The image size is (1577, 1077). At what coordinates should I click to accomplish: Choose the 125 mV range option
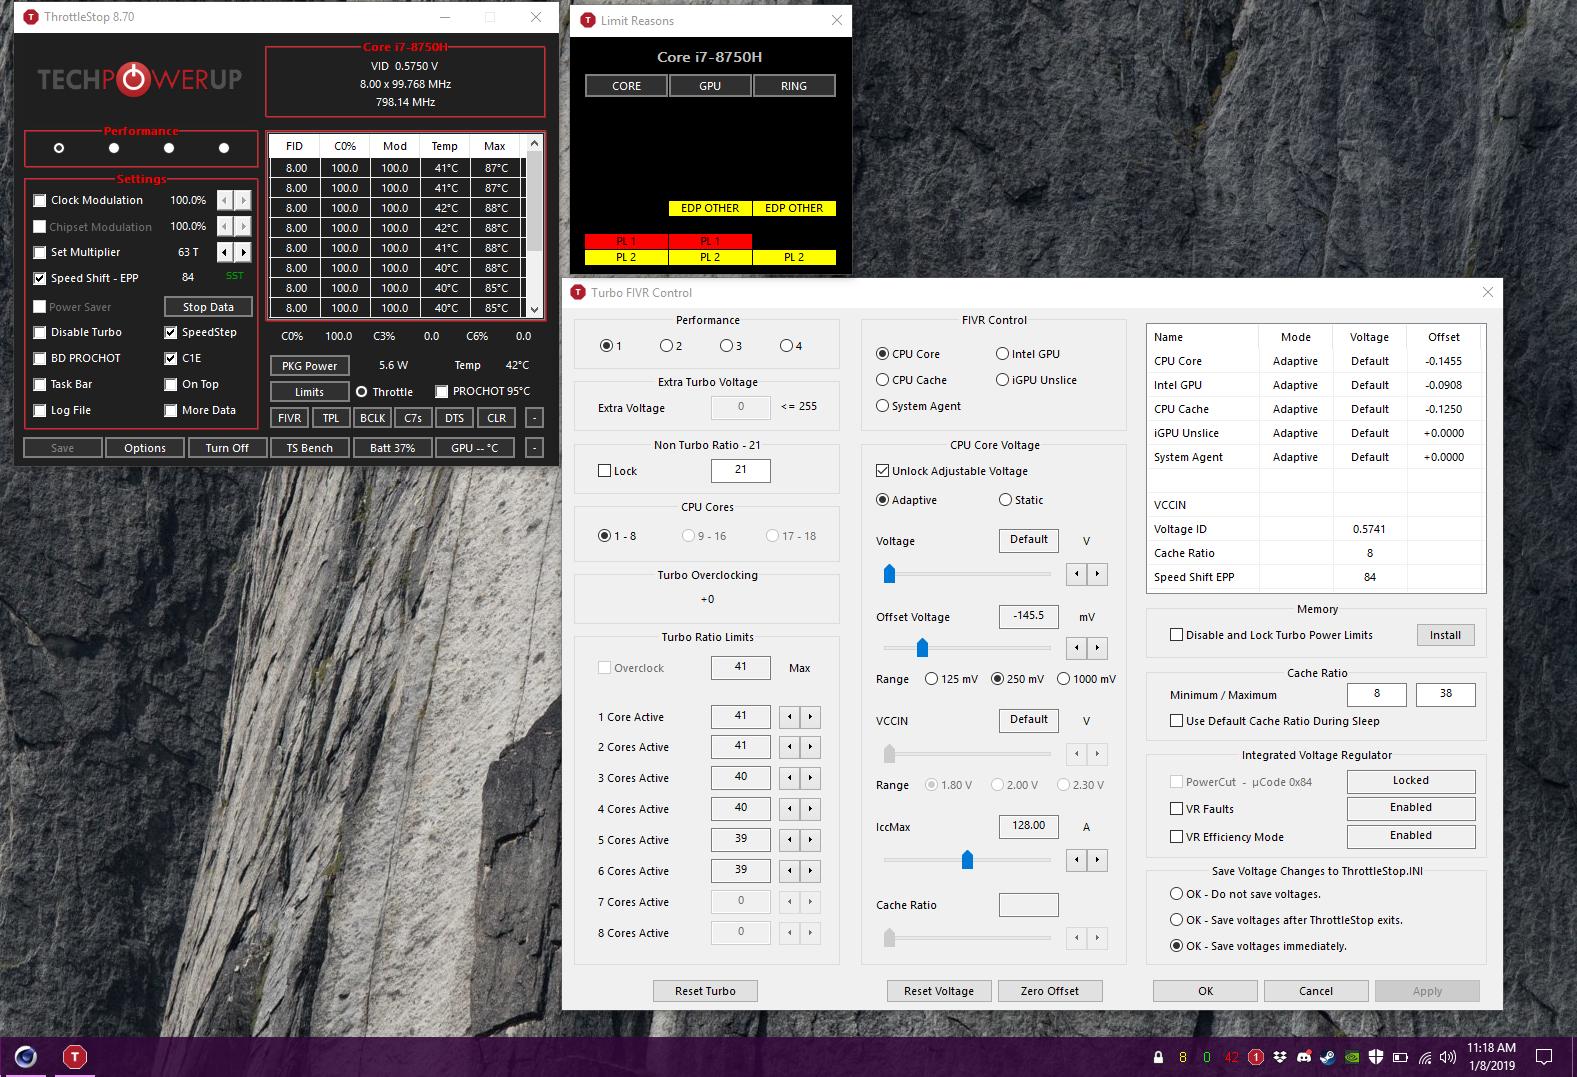pos(932,679)
